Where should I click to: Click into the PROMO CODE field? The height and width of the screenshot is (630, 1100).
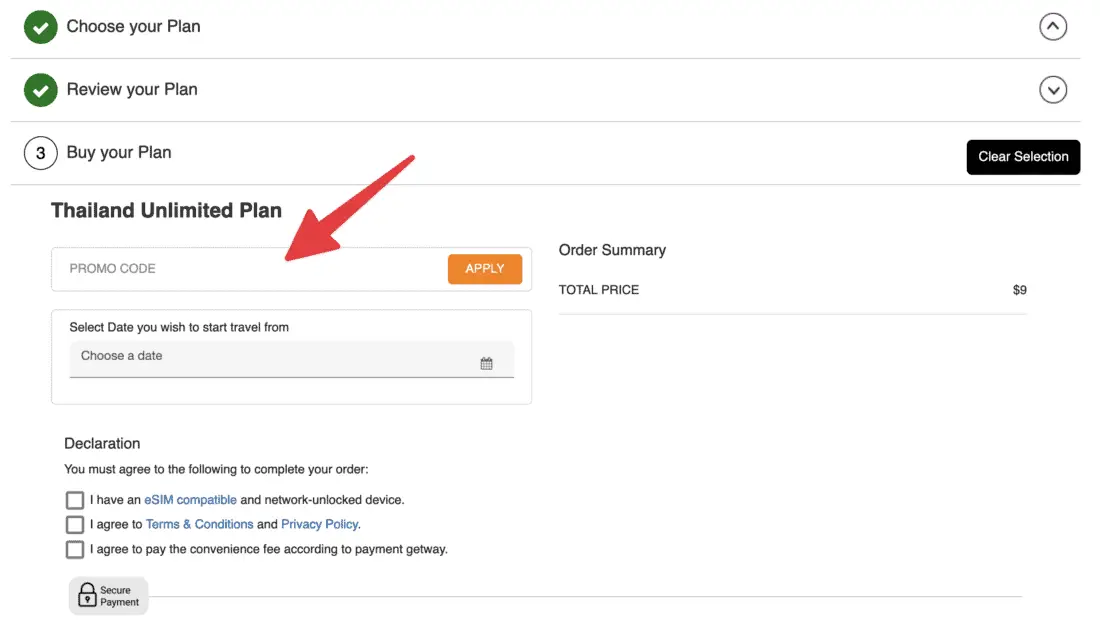[x=250, y=269]
